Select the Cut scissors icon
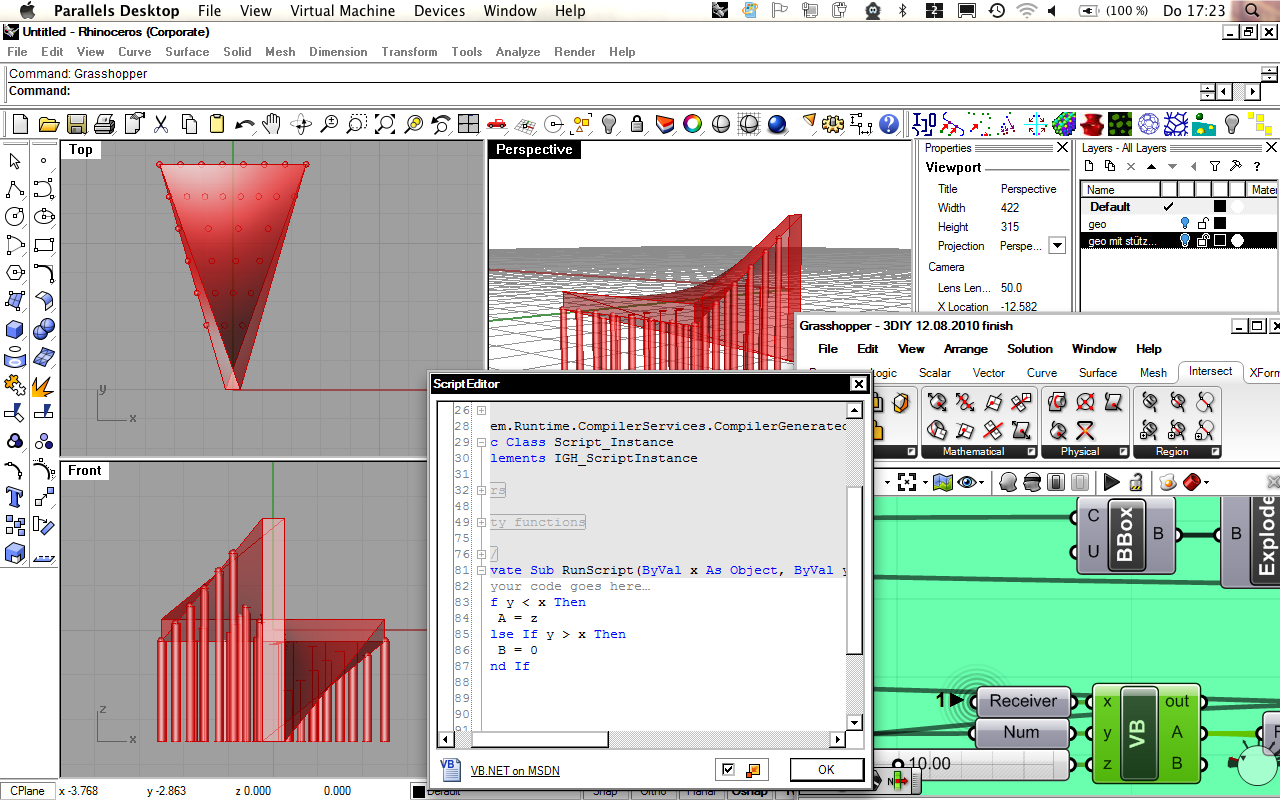Screen dimensions: 1280x800 point(160,124)
